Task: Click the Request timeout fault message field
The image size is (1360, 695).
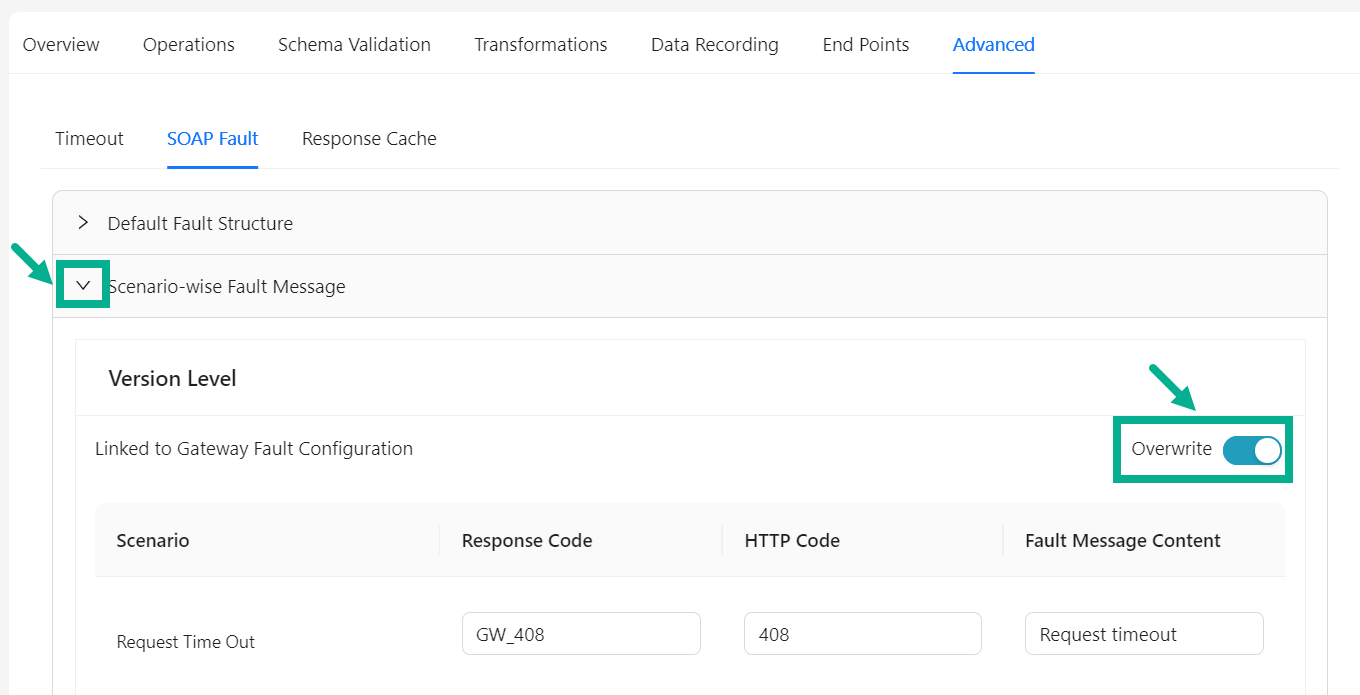Action: coord(1143,634)
